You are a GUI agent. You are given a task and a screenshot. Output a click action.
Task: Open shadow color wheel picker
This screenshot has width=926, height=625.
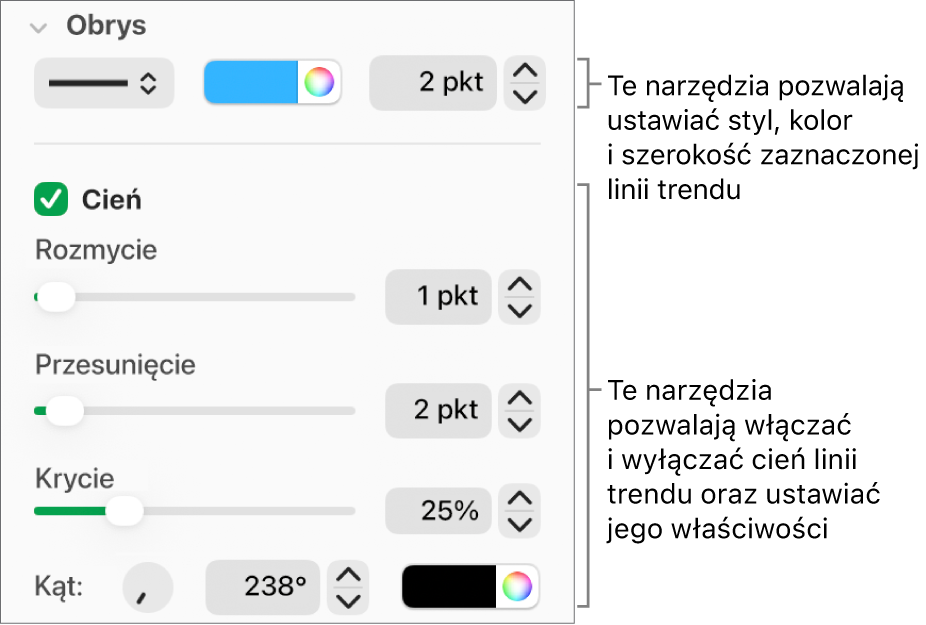click(x=517, y=587)
